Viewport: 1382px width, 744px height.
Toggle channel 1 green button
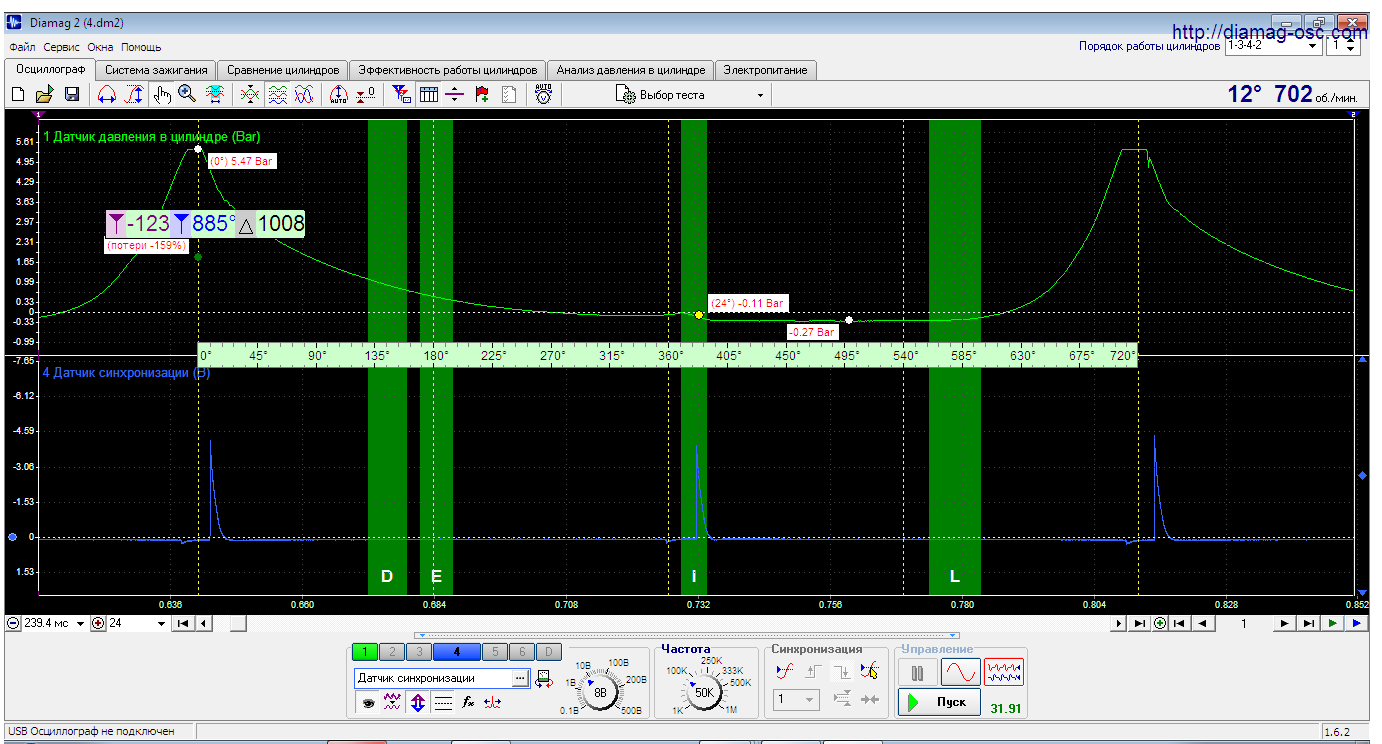[365, 652]
